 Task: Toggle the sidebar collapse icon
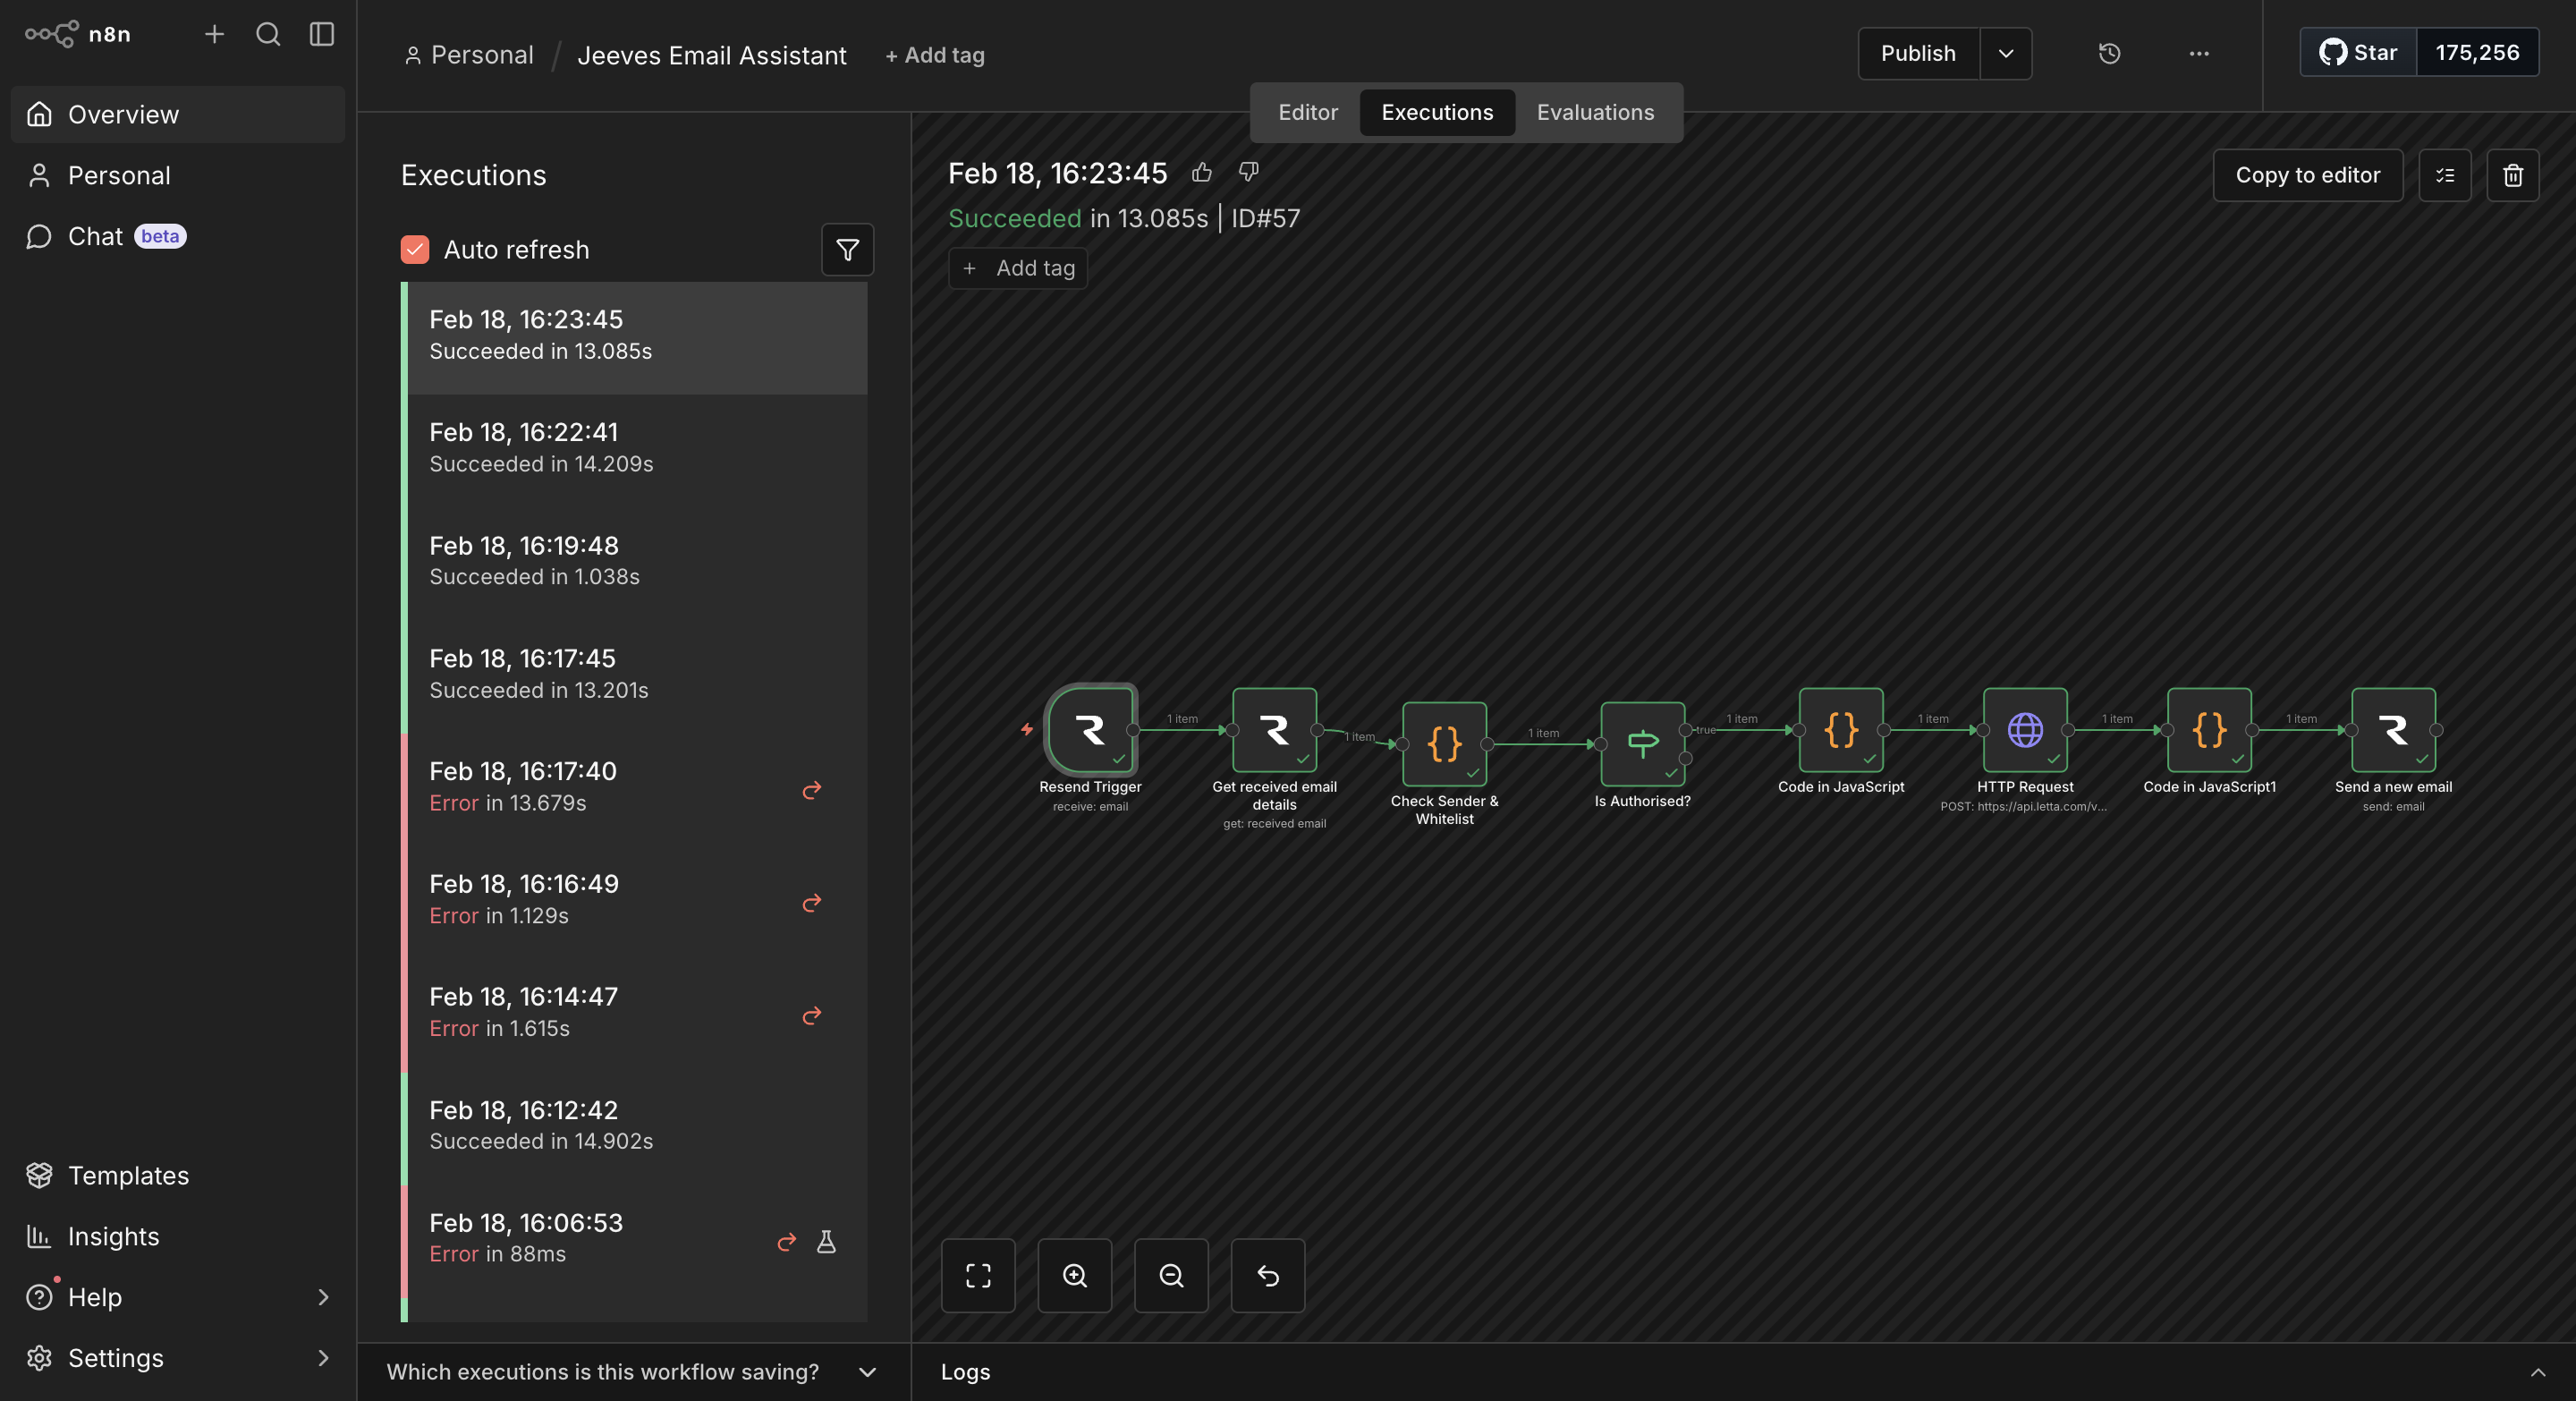[322, 34]
